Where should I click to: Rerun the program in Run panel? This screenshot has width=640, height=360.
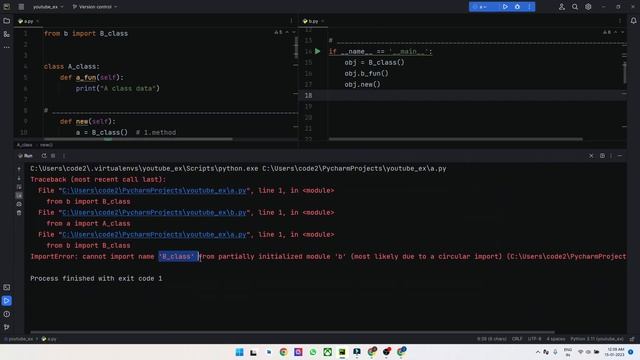[x=44, y=156]
